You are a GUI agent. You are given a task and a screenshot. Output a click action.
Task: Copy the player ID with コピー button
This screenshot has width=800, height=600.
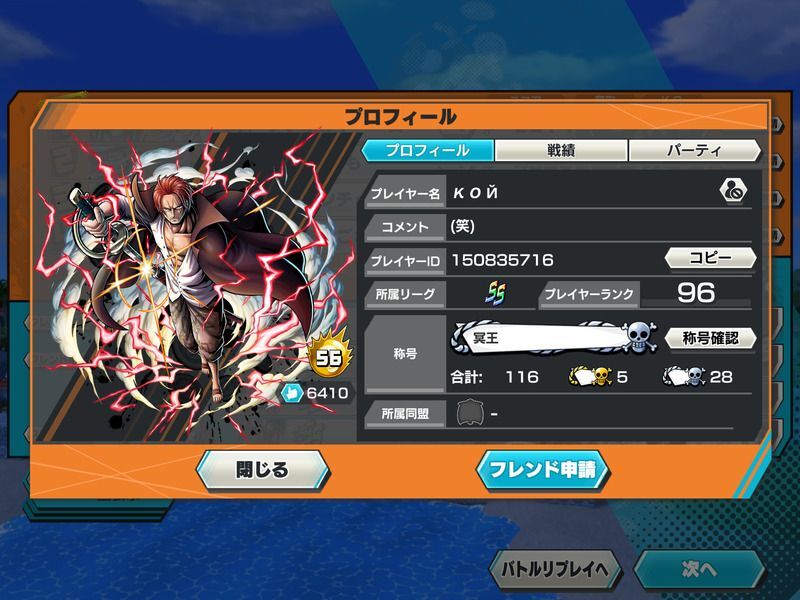pos(710,258)
